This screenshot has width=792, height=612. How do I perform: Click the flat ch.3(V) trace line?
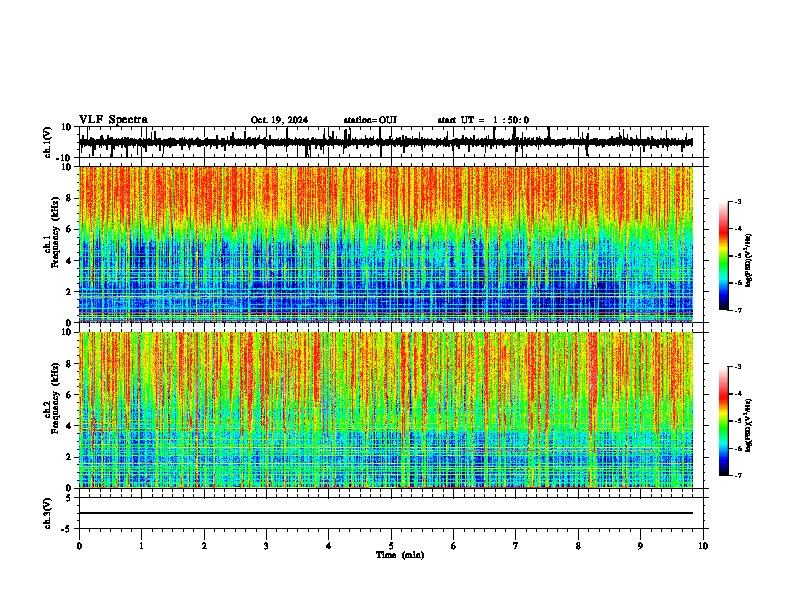pos(386,513)
